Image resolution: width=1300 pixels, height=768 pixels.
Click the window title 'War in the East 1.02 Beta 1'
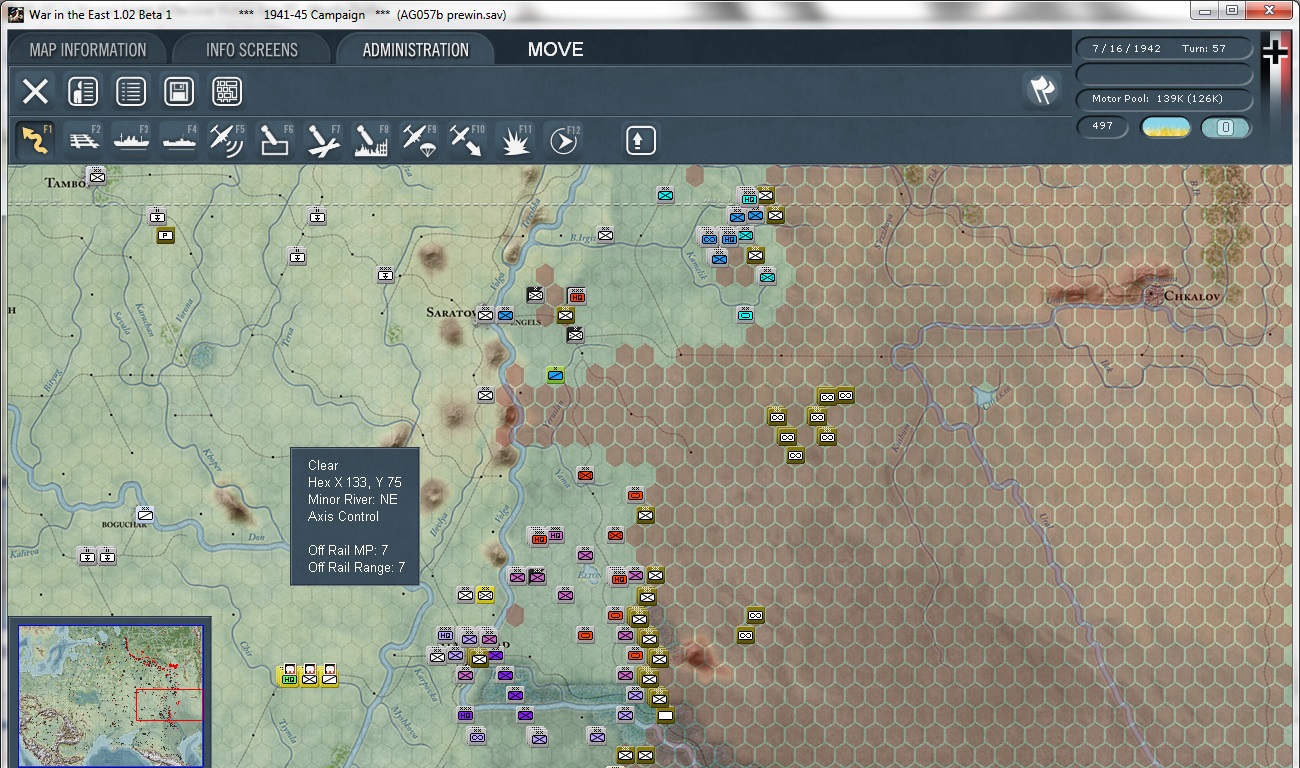(100, 15)
